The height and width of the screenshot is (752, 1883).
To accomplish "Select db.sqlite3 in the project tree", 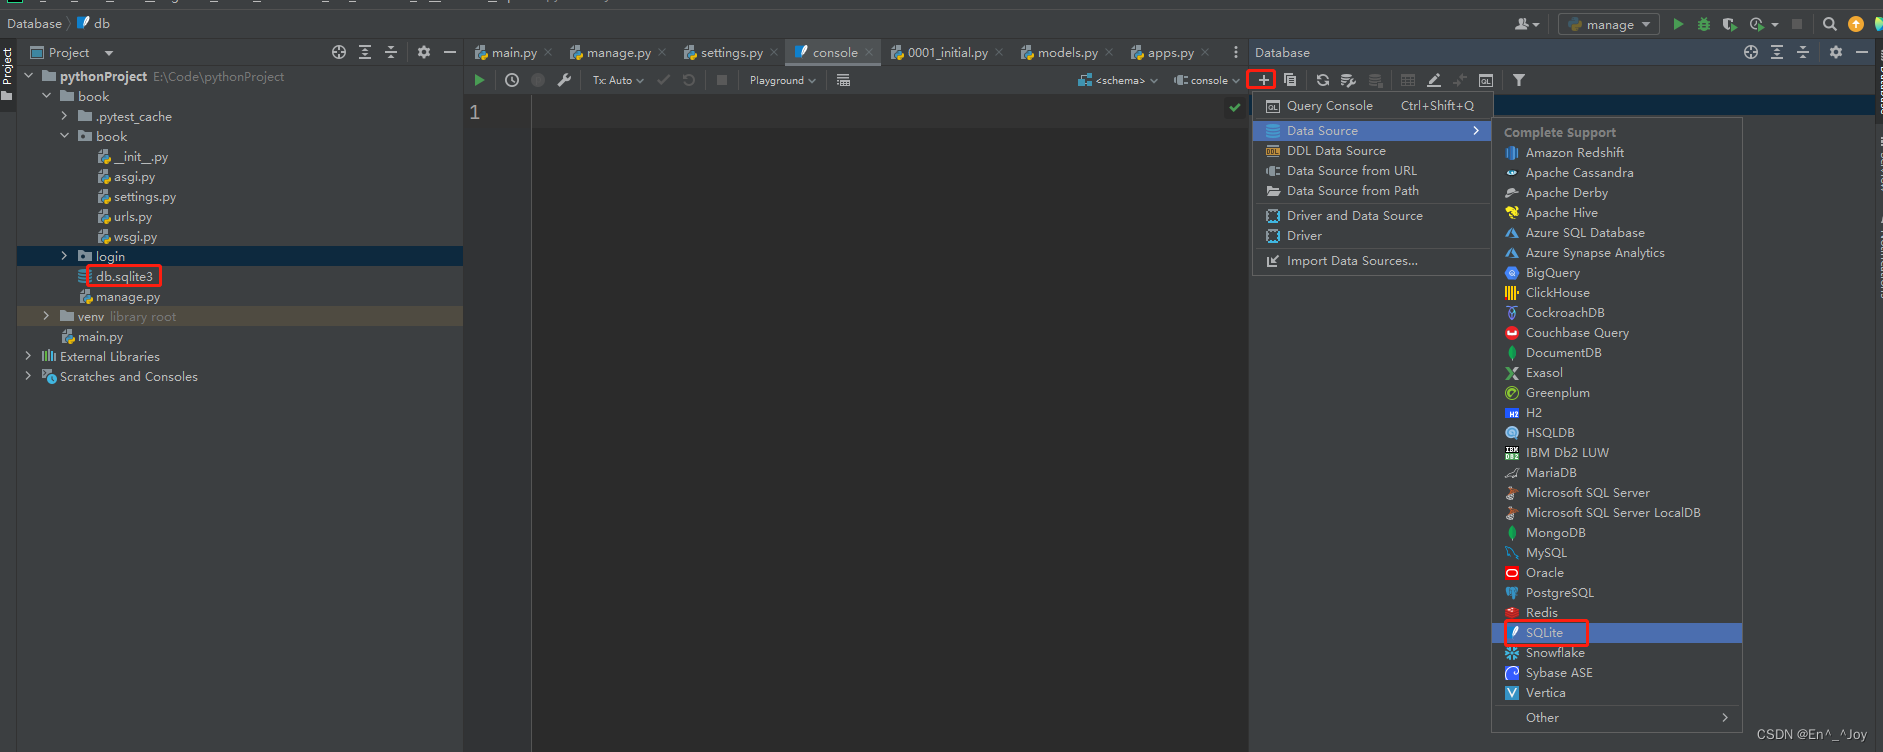I will click(x=124, y=277).
